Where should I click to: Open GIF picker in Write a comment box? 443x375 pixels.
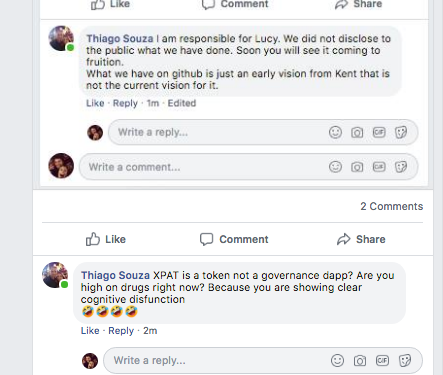[x=379, y=167]
